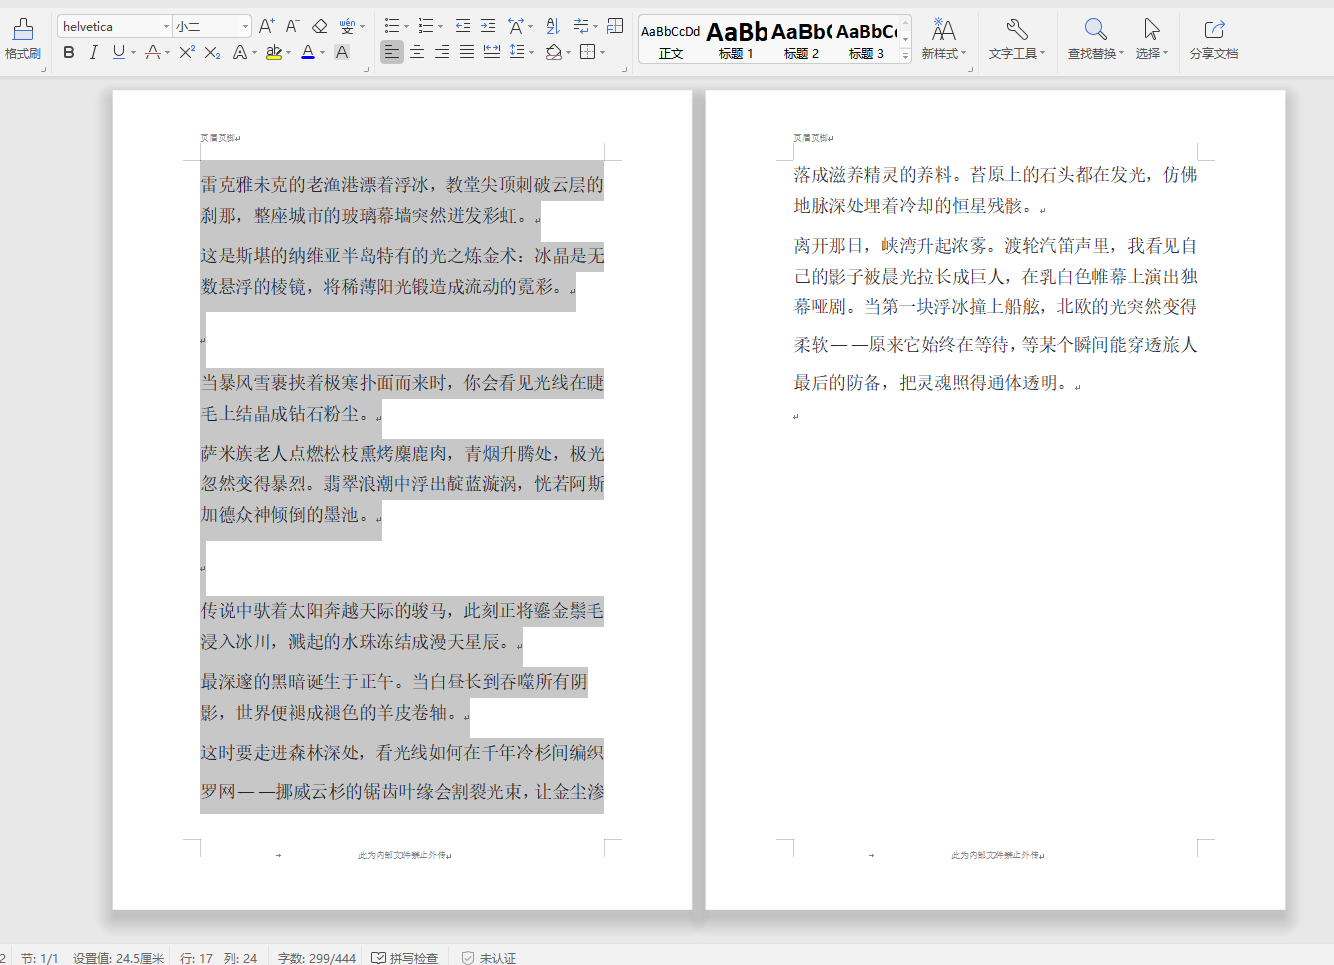
Task: Toggle justify alignment for the paragraph
Action: (x=465, y=52)
